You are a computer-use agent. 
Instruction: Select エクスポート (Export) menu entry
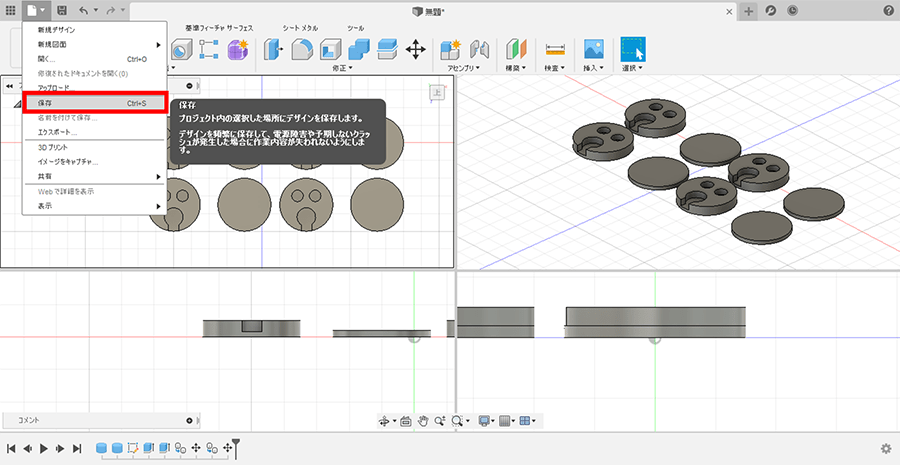point(57,132)
